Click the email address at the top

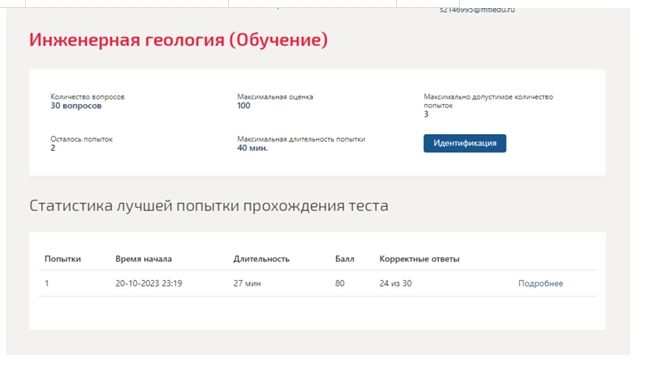(477, 9)
